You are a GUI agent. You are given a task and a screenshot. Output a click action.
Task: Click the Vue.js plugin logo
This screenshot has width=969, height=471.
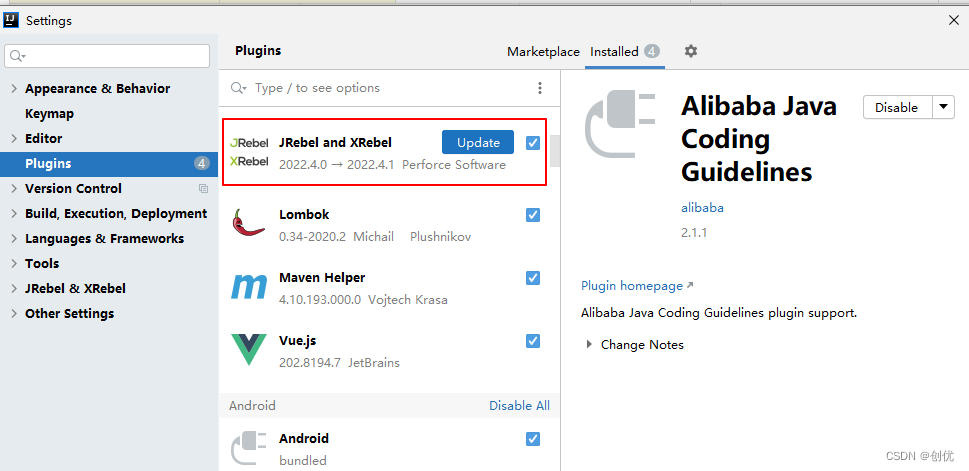point(248,349)
